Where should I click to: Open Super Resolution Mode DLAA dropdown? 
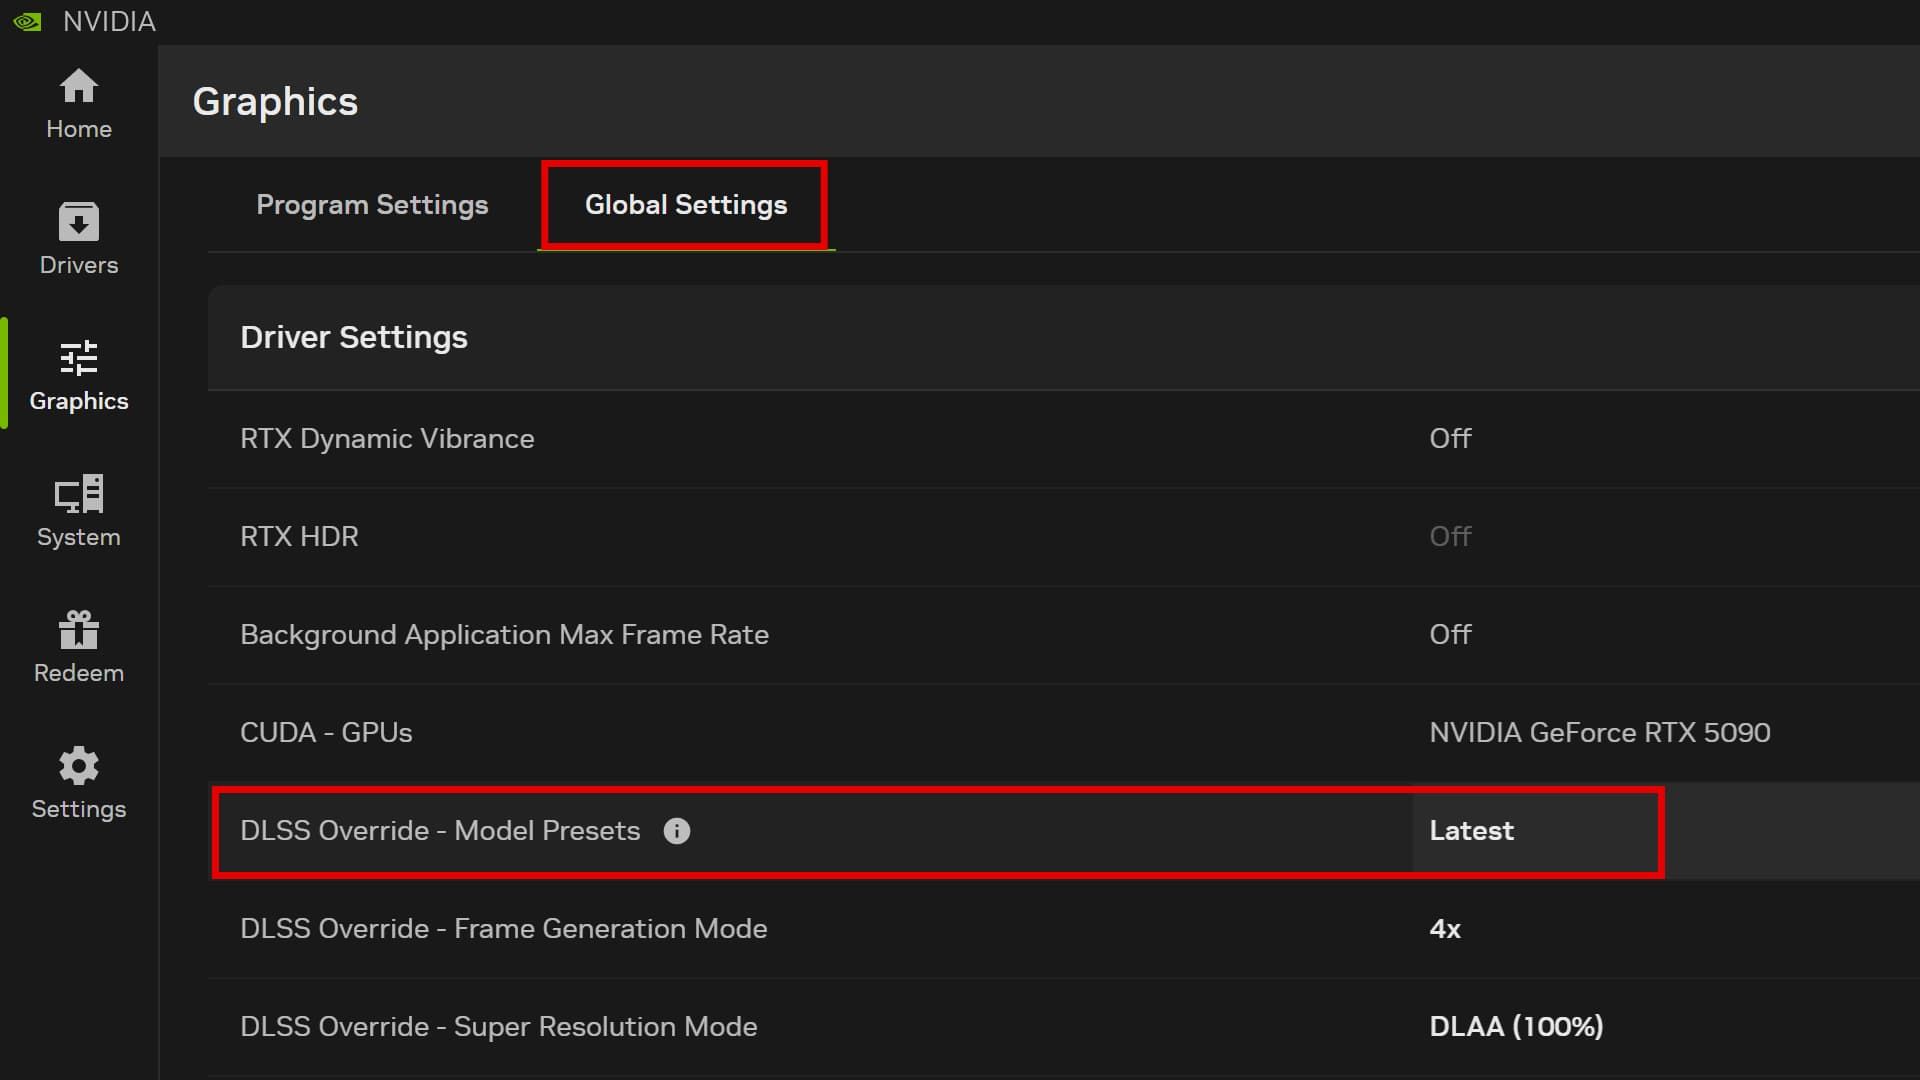(1516, 1027)
